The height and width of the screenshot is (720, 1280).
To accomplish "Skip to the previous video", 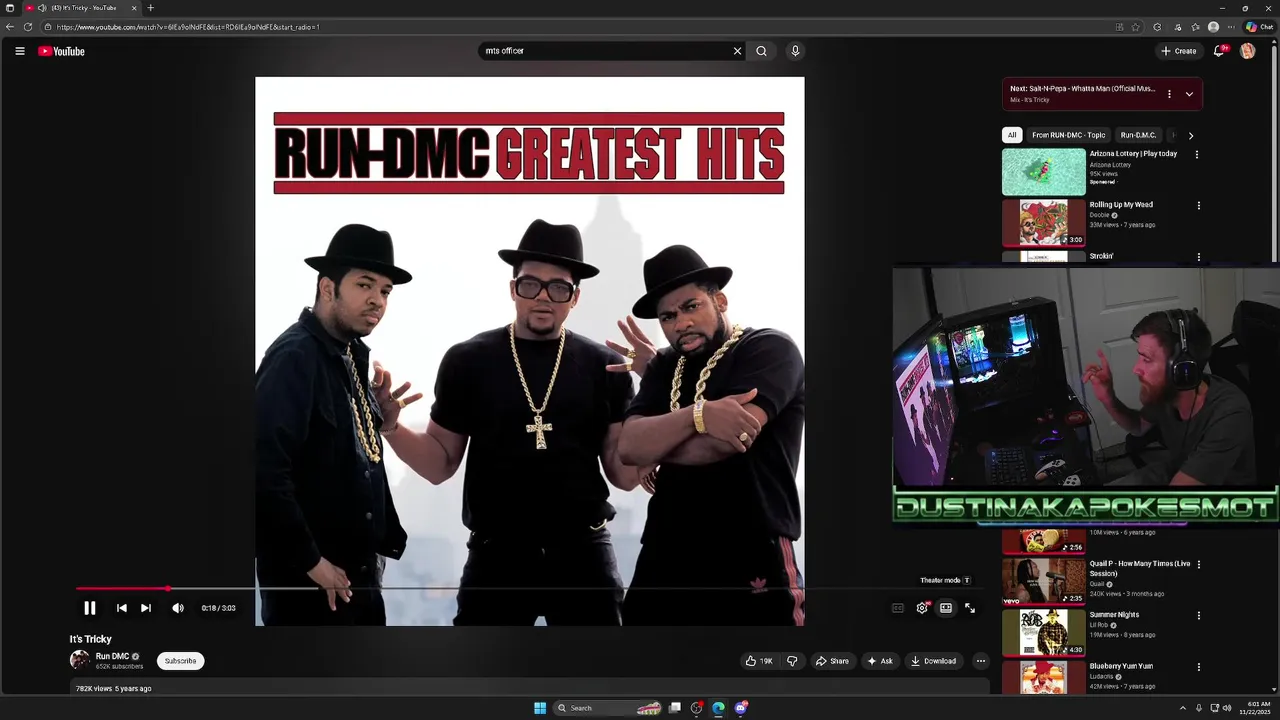I will pyautogui.click(x=122, y=608).
